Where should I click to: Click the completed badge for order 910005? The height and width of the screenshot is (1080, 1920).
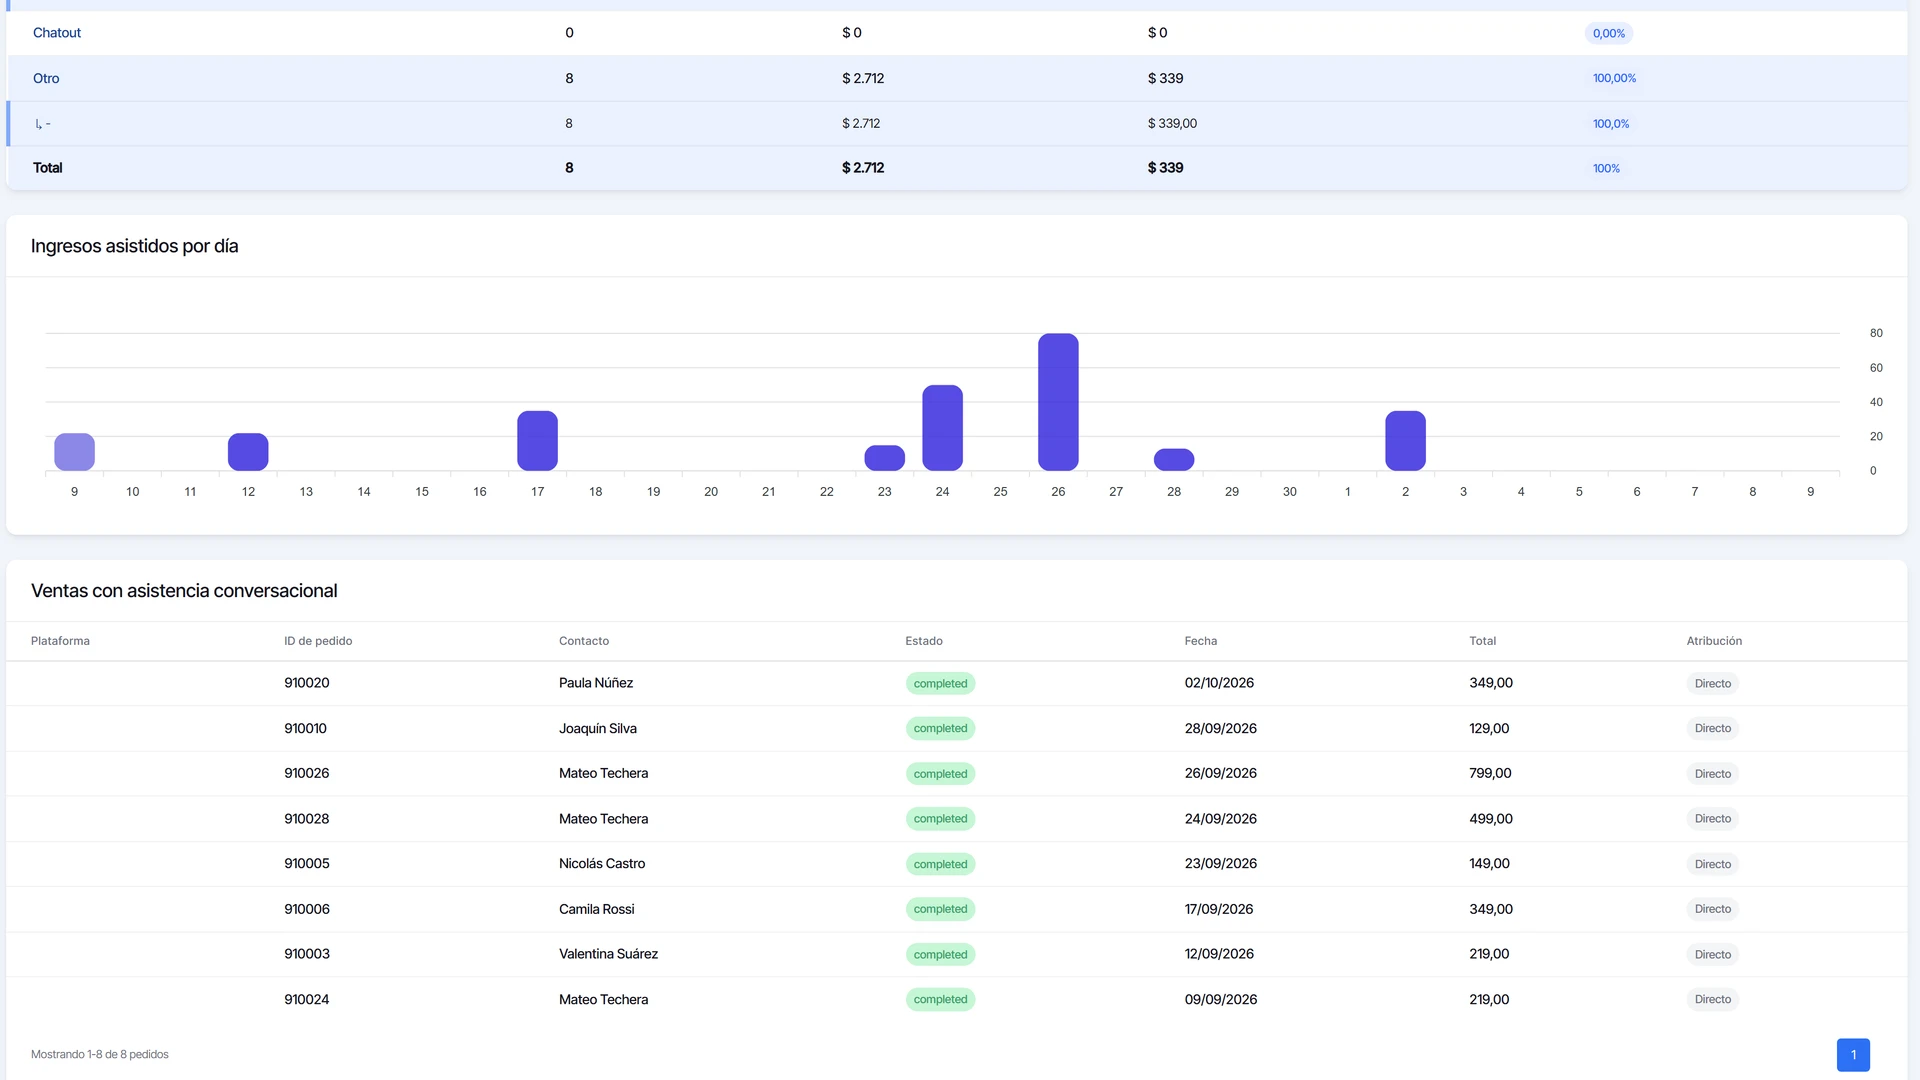(x=940, y=864)
